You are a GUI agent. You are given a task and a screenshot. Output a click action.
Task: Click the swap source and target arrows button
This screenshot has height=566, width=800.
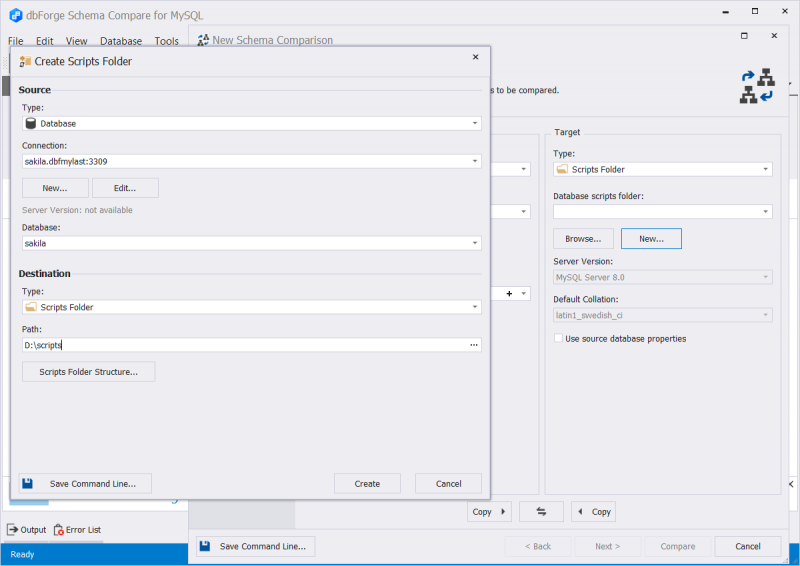pos(541,511)
